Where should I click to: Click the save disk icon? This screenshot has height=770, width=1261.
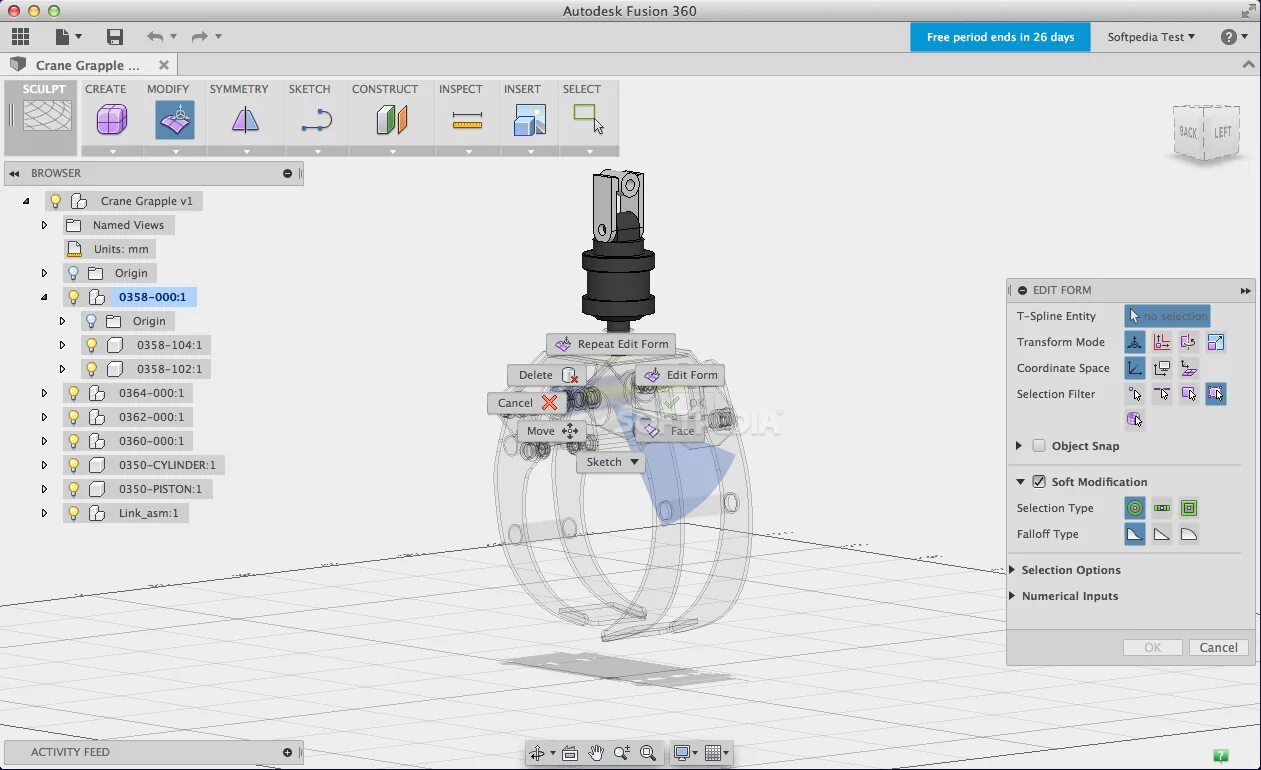point(115,37)
